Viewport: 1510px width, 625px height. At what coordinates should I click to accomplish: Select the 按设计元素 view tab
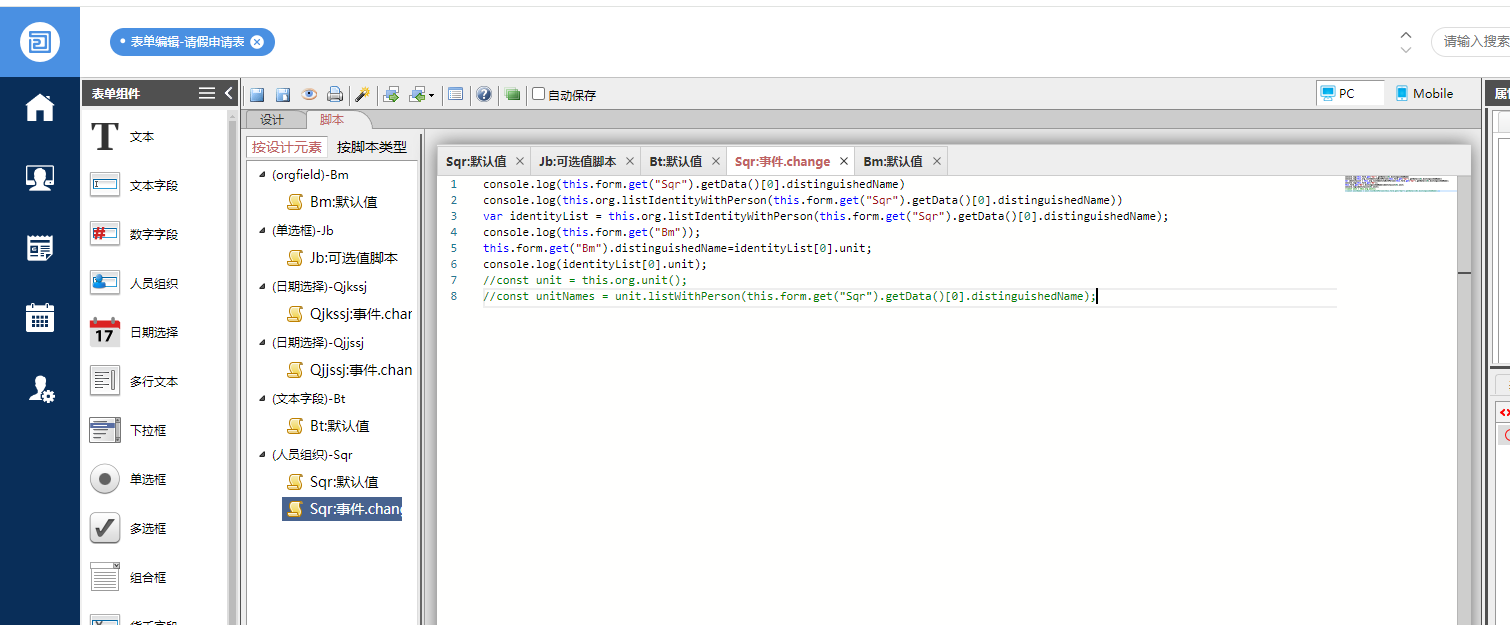point(287,147)
